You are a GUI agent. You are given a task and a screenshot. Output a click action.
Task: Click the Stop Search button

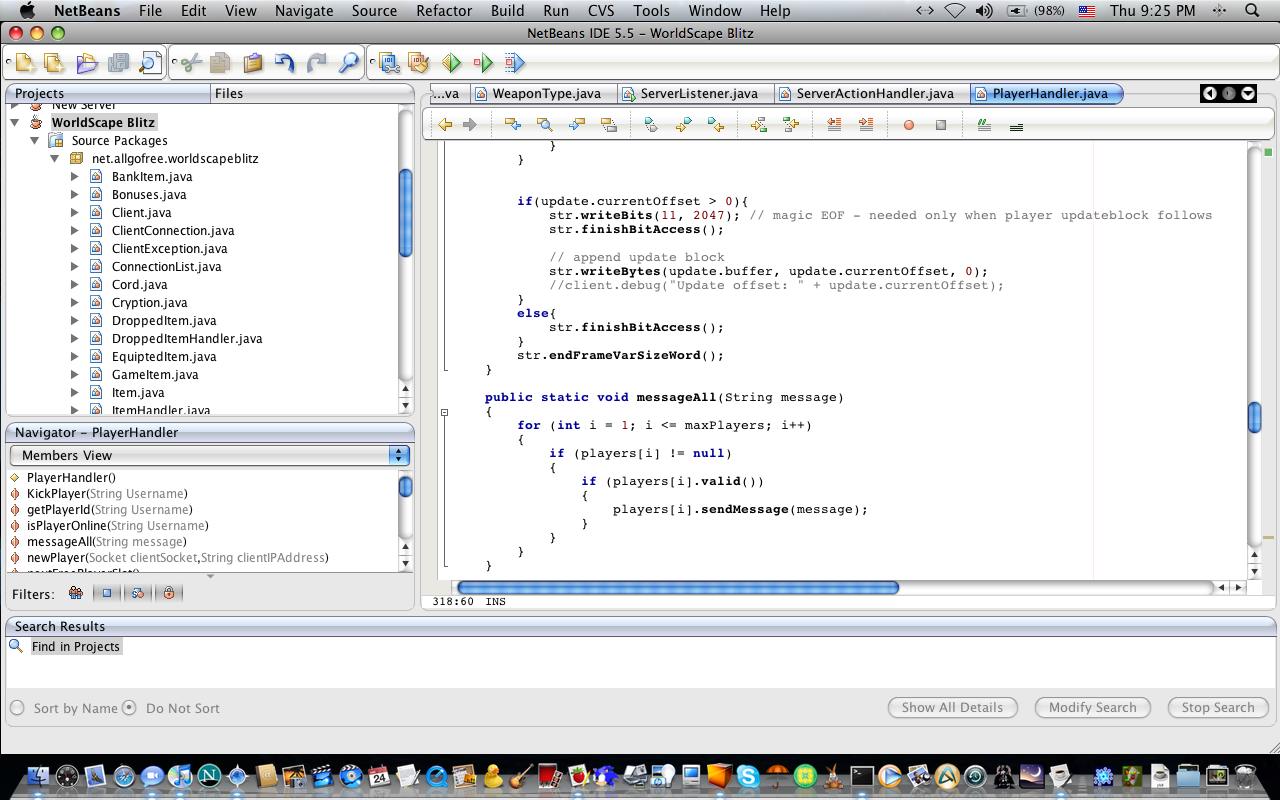(x=1217, y=707)
